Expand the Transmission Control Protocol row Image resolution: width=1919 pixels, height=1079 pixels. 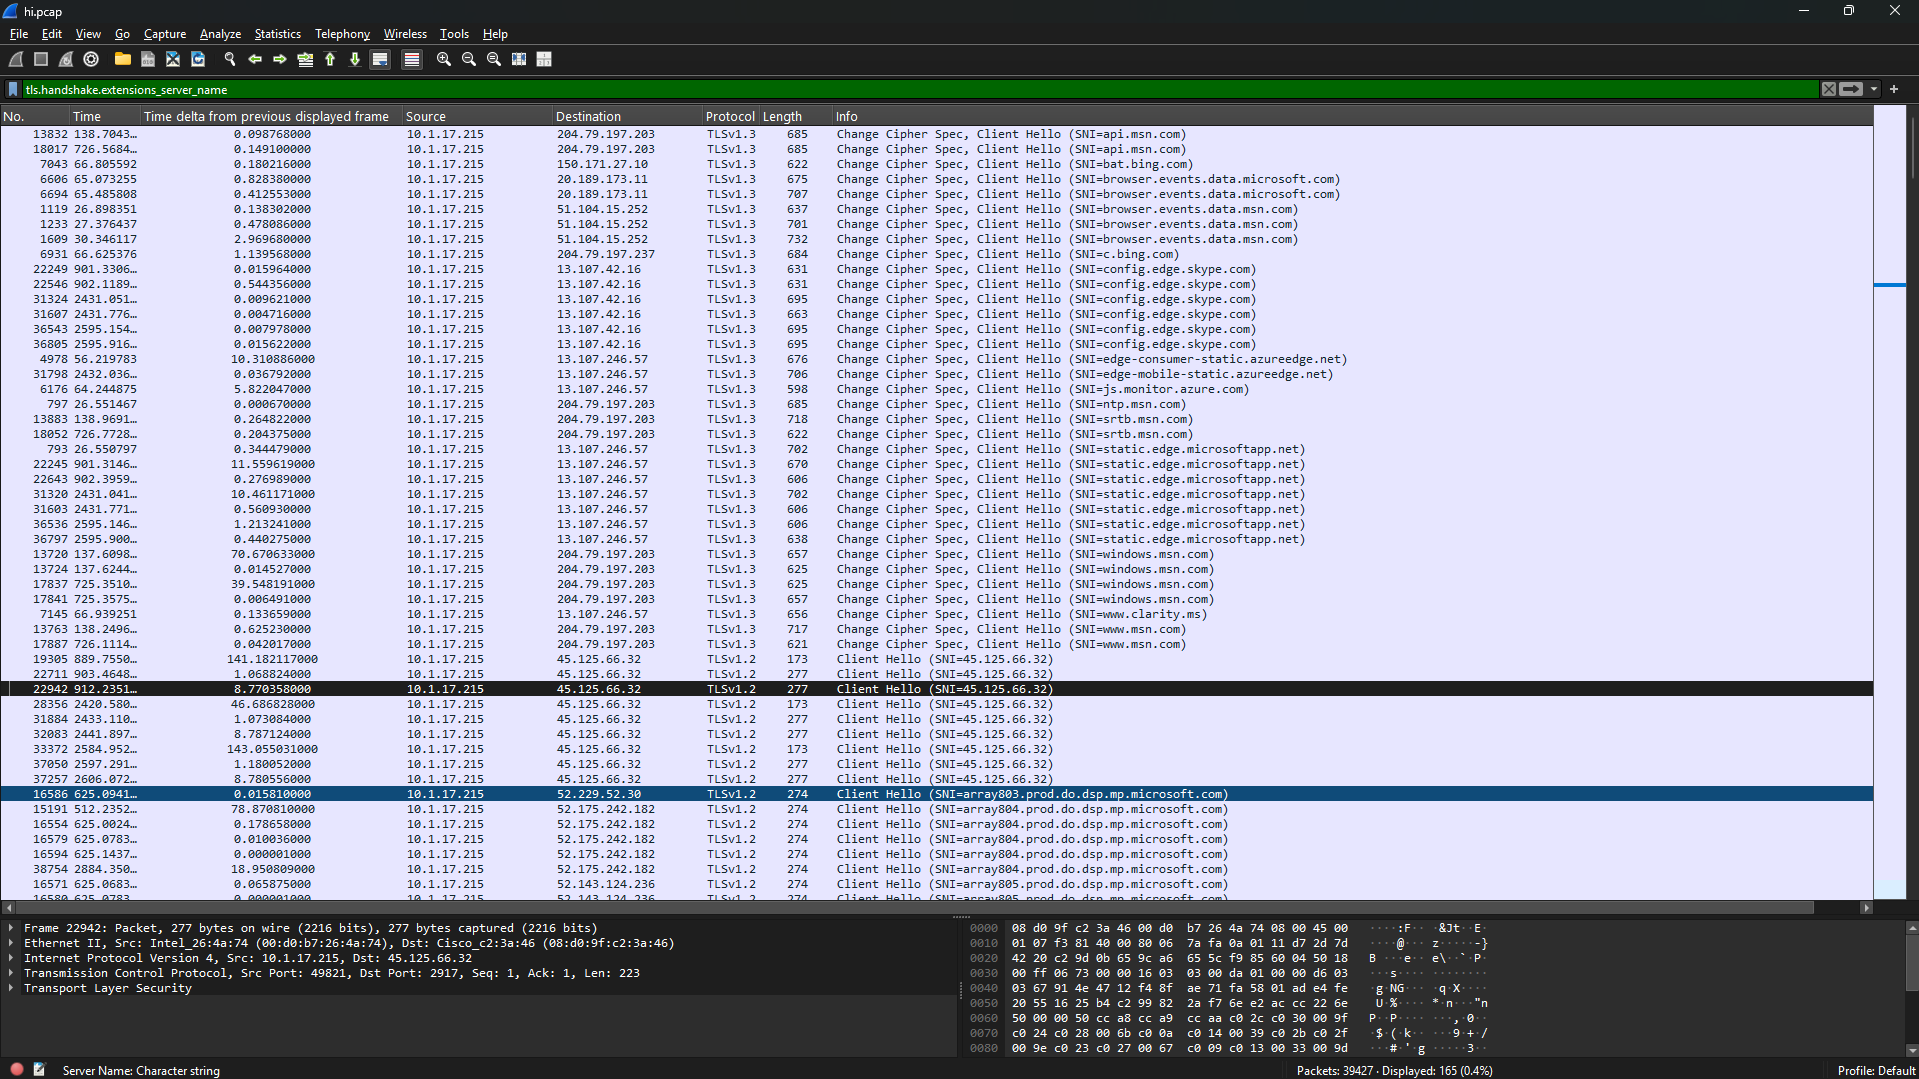click(x=11, y=973)
